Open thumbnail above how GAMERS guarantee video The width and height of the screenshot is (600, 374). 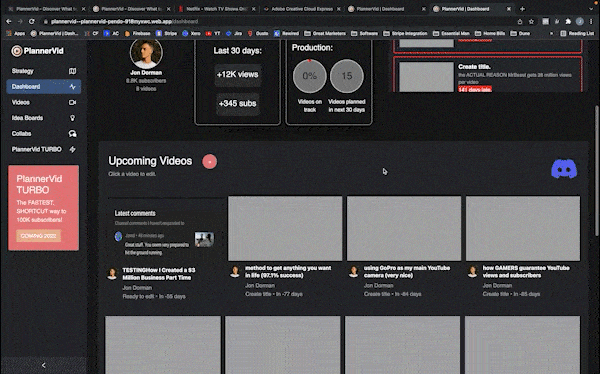coord(523,229)
